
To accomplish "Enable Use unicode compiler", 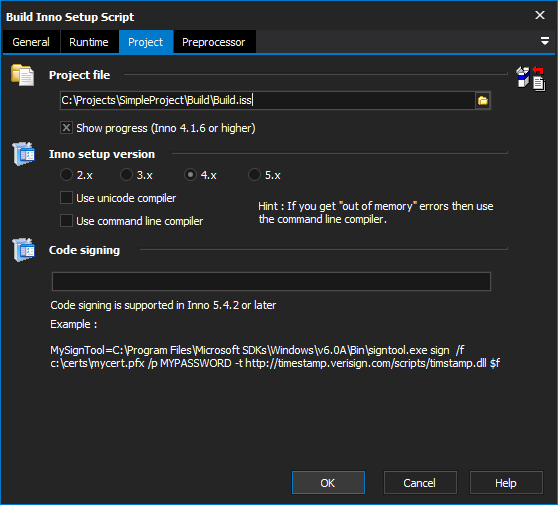I will click(x=66, y=198).
